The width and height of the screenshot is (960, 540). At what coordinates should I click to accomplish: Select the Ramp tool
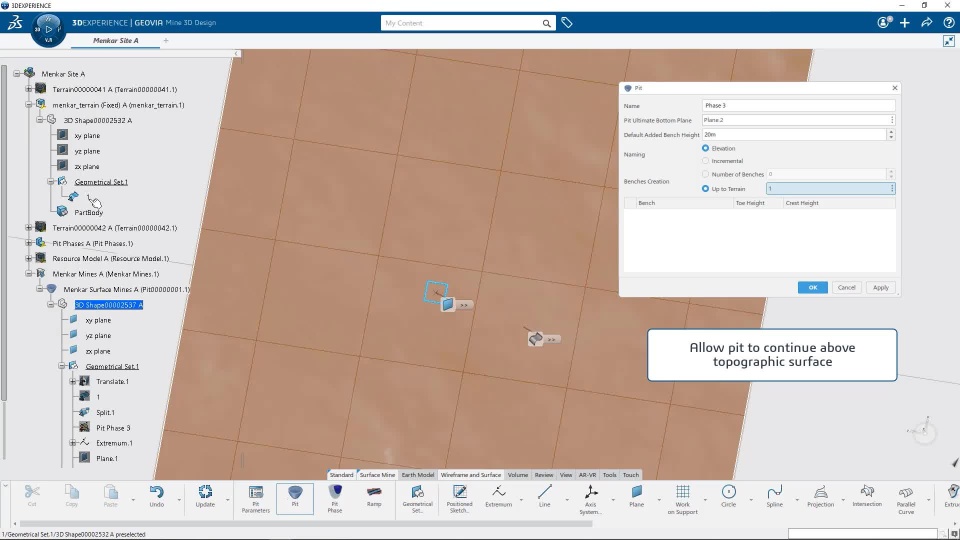pyautogui.click(x=374, y=495)
